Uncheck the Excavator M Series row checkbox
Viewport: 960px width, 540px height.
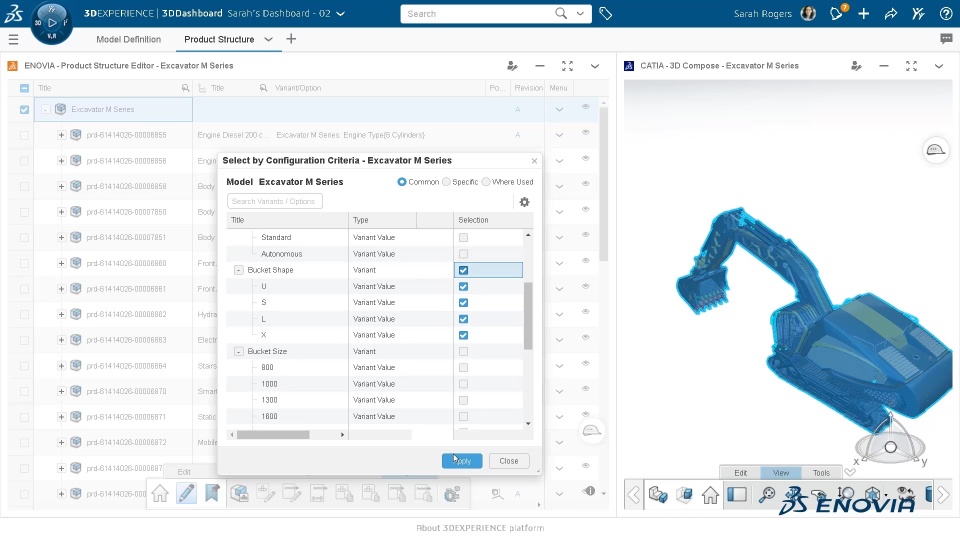coord(24,110)
